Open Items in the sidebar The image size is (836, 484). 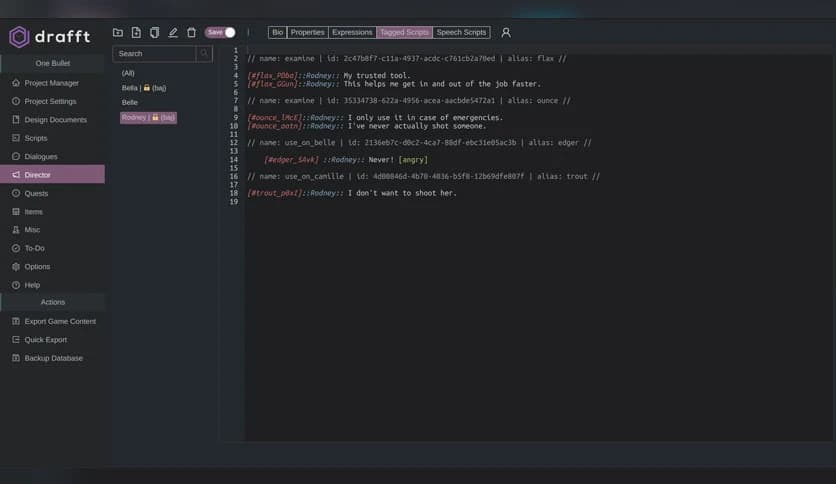(x=52, y=212)
